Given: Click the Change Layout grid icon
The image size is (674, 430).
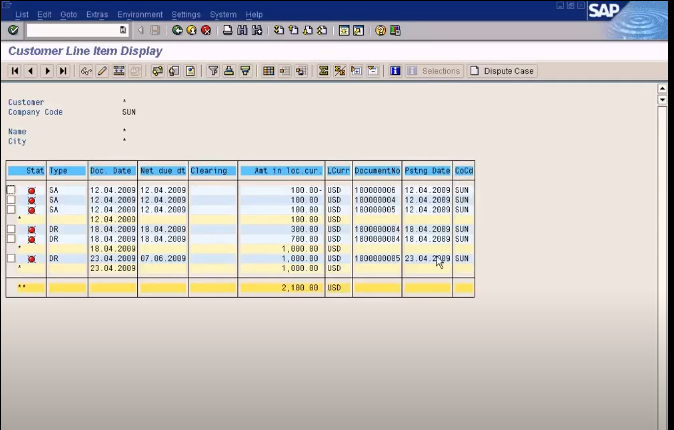Looking at the screenshot, I should (269, 71).
